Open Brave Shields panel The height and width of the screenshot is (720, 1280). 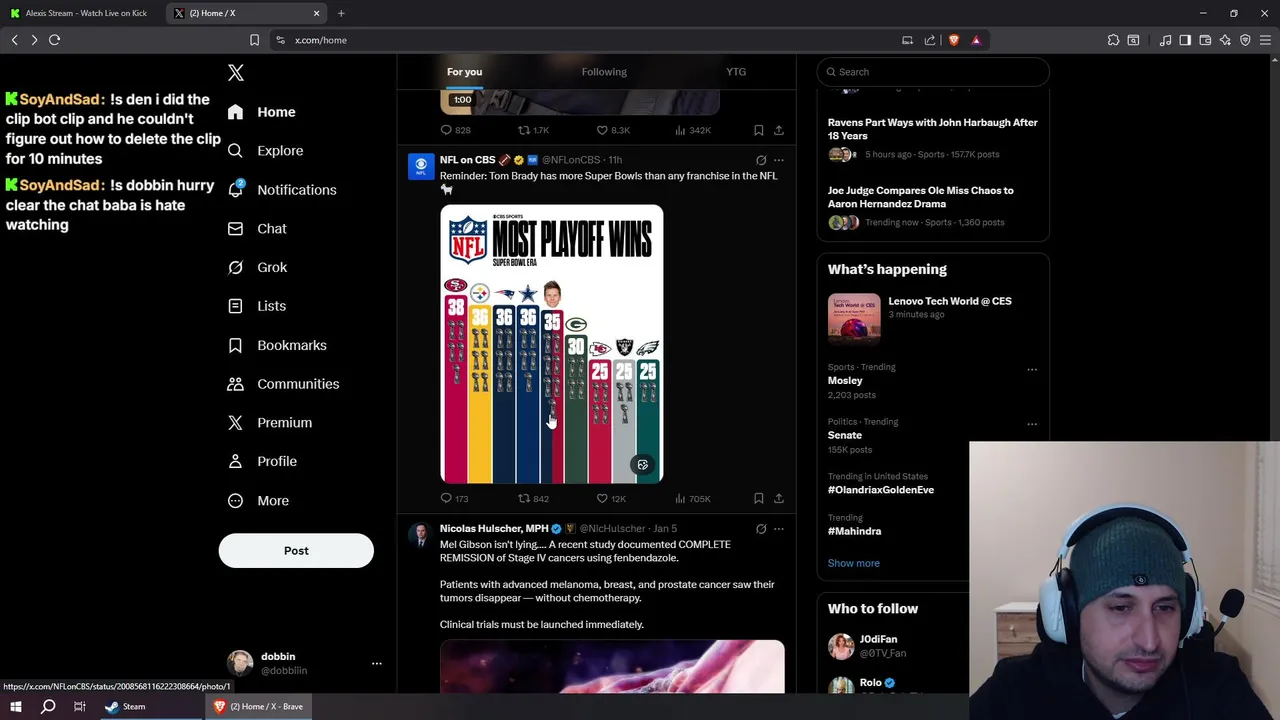click(954, 40)
